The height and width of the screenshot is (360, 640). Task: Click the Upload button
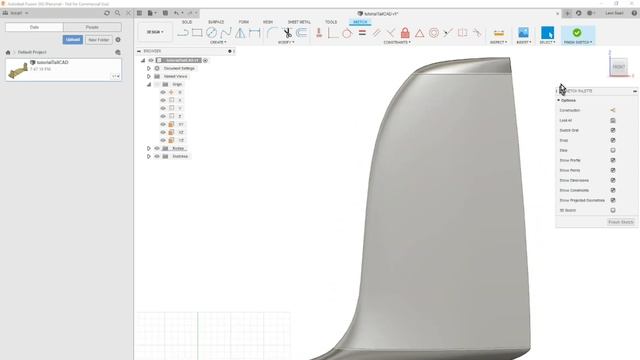click(x=73, y=40)
